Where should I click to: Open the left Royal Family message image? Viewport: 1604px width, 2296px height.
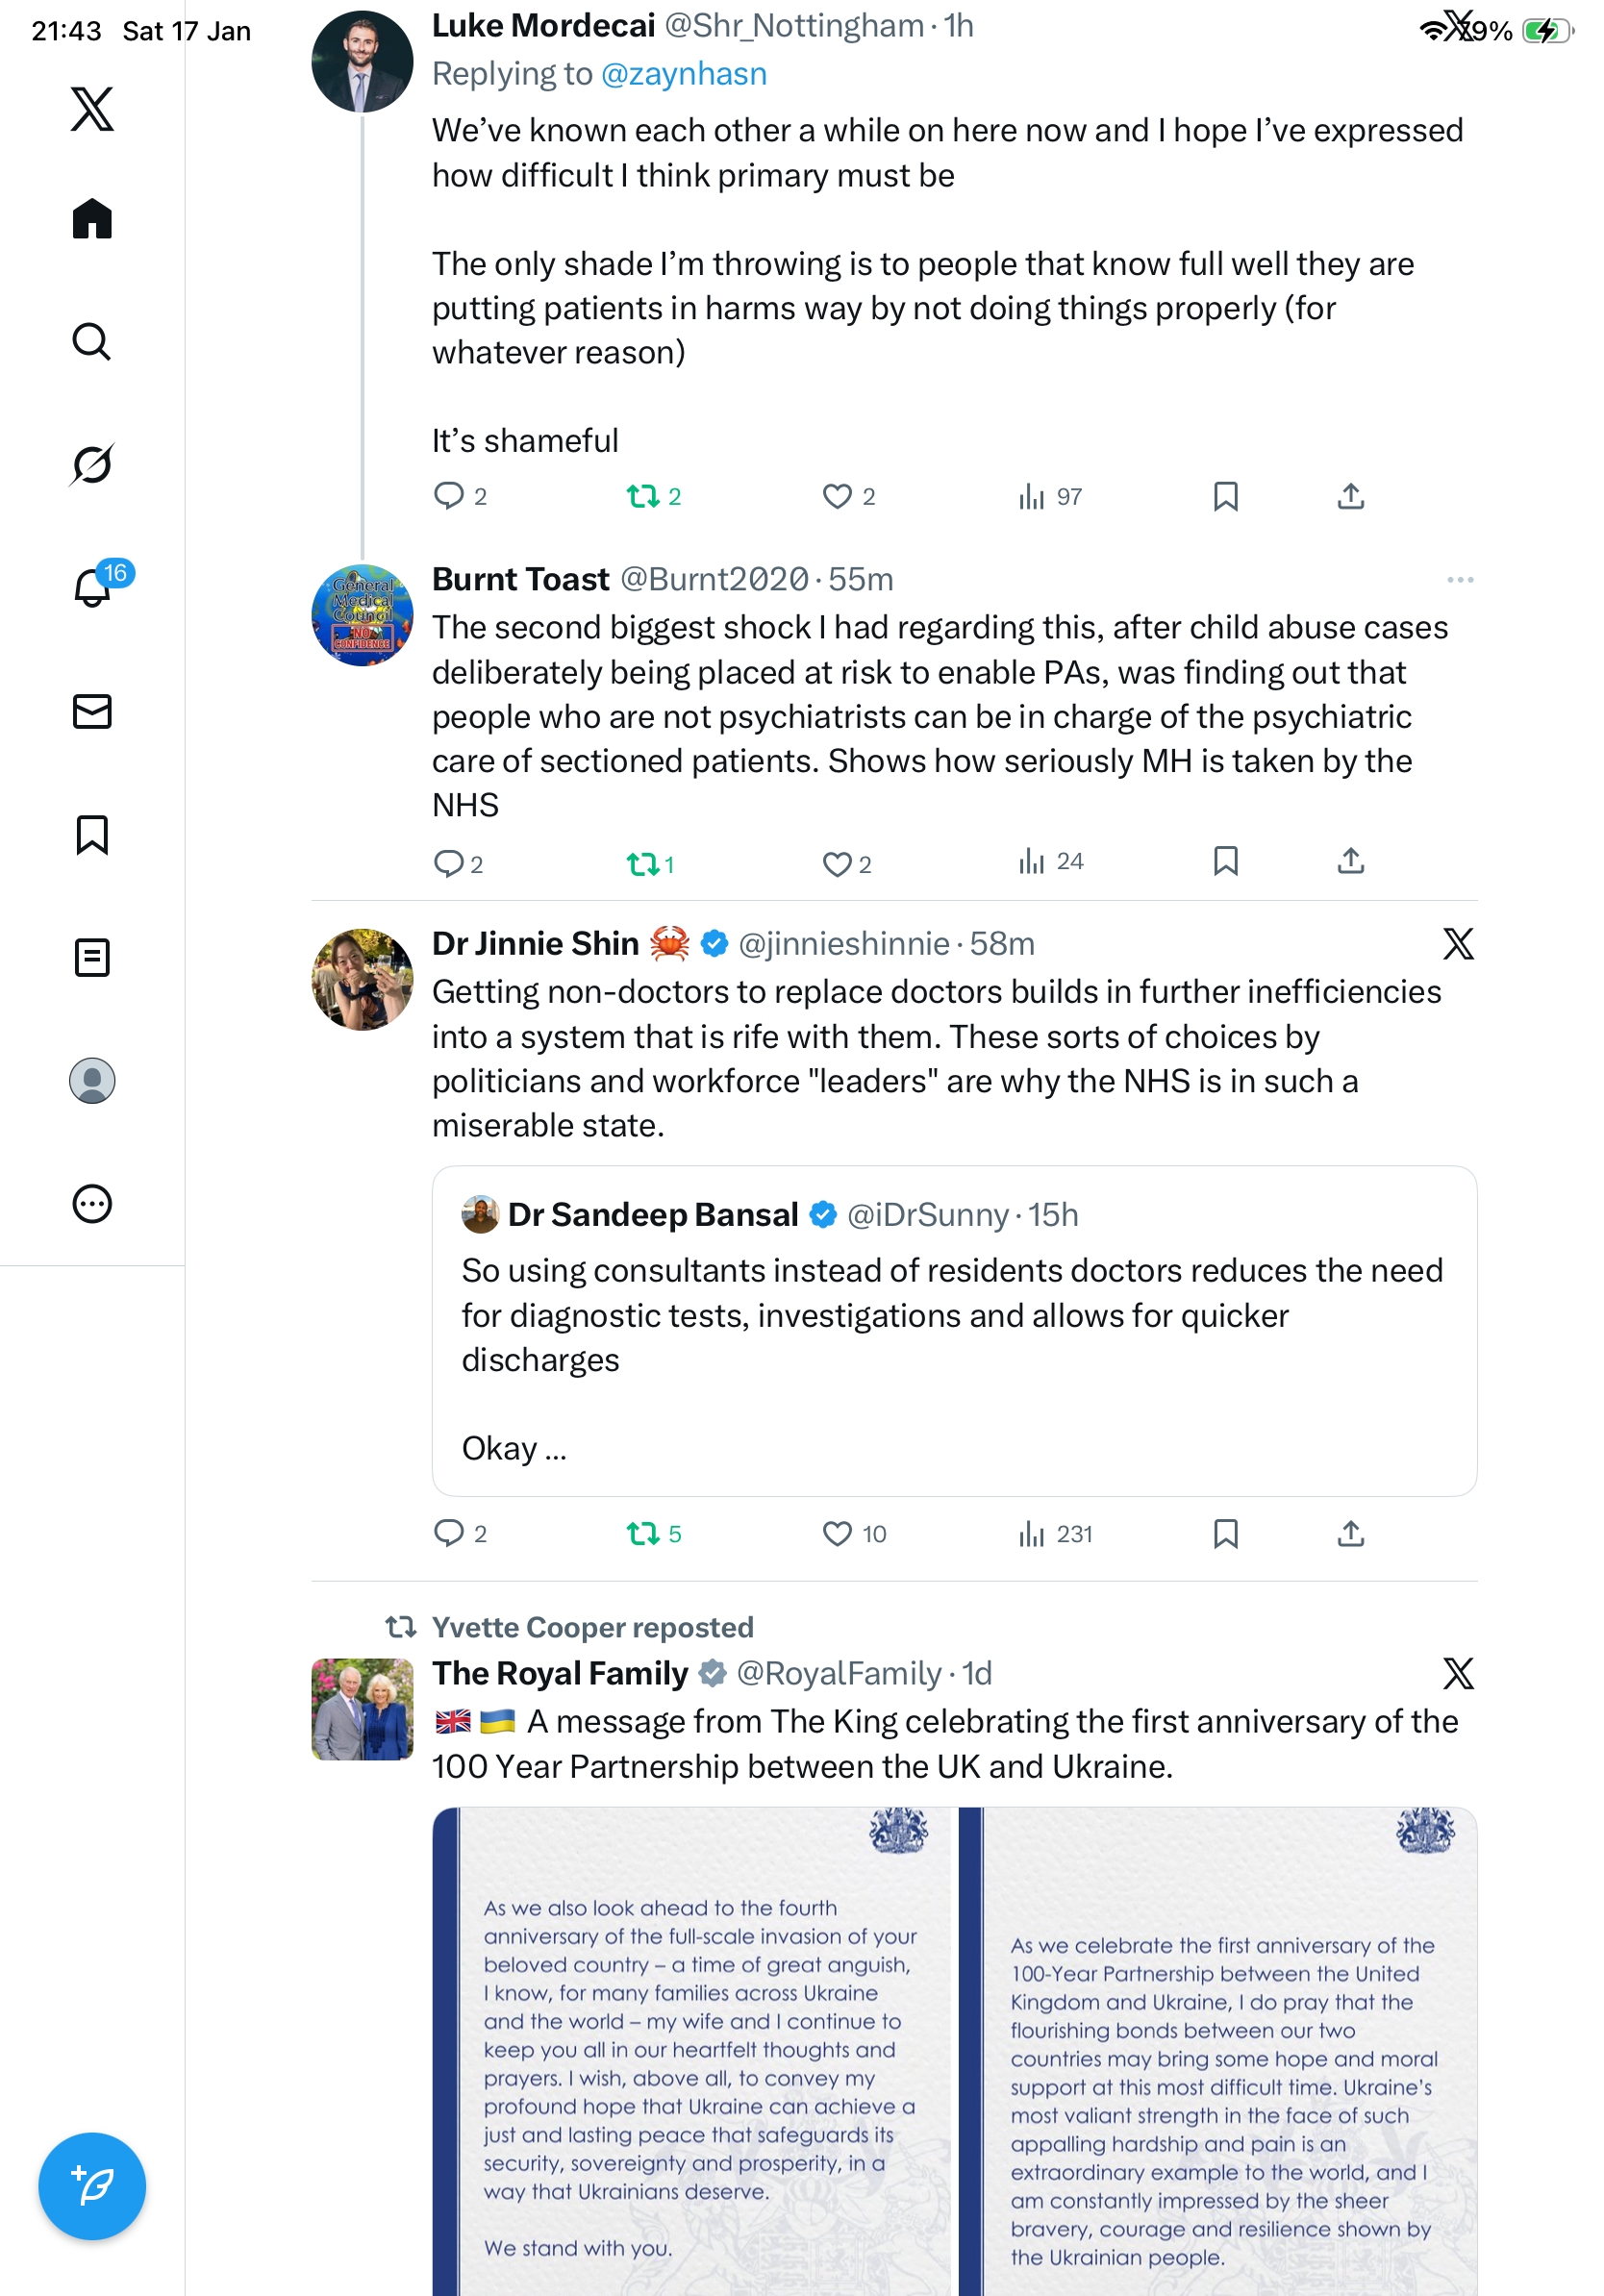coord(694,2050)
